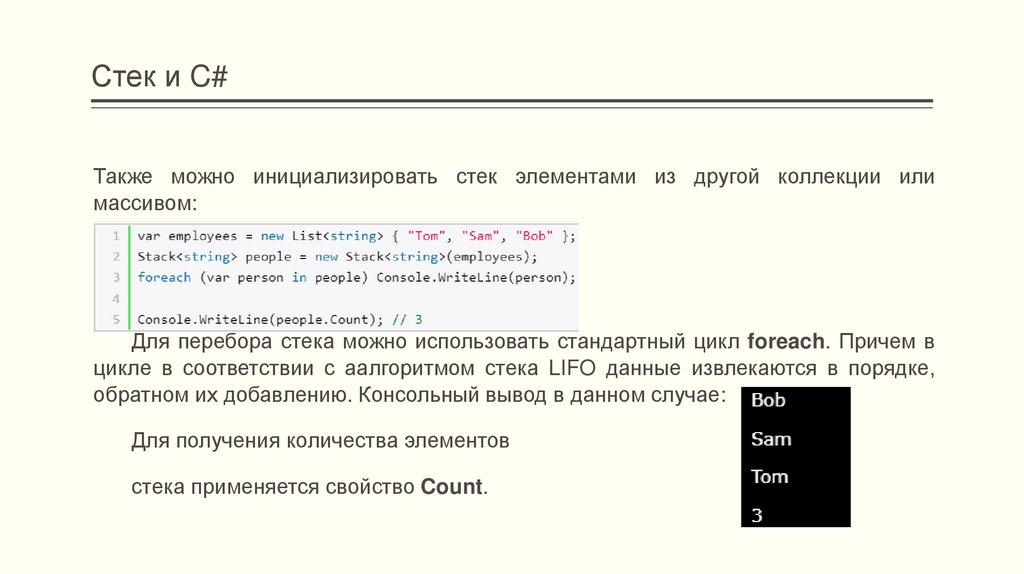Click "Bob" in the black console output

768,400
